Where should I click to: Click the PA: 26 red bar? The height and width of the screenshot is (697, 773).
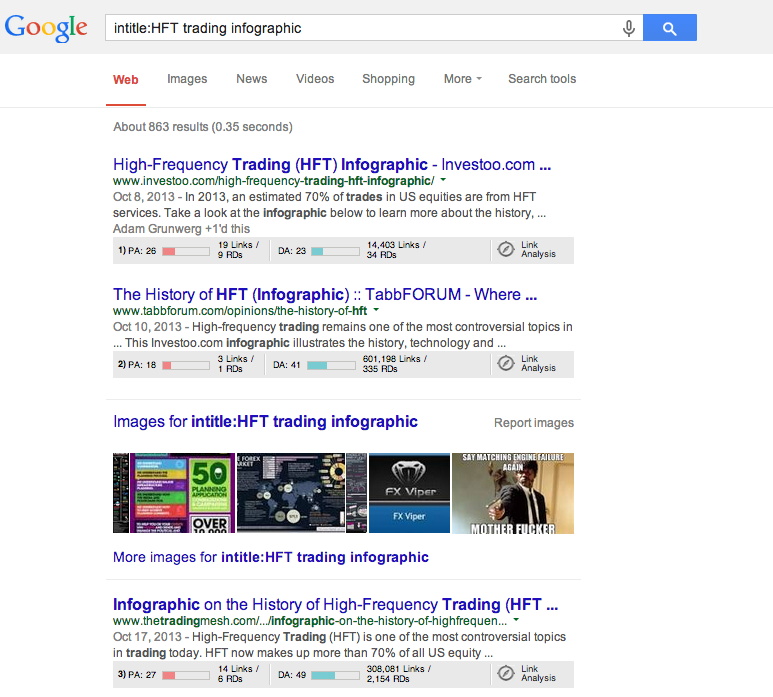[x=186, y=251]
